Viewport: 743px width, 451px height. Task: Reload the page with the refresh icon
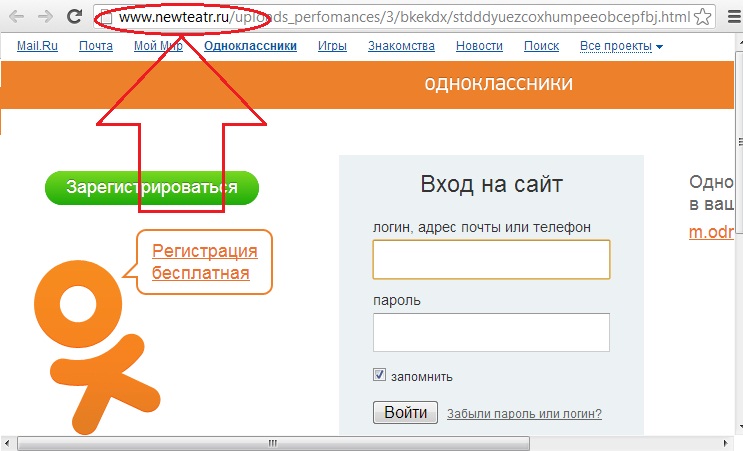(x=74, y=17)
